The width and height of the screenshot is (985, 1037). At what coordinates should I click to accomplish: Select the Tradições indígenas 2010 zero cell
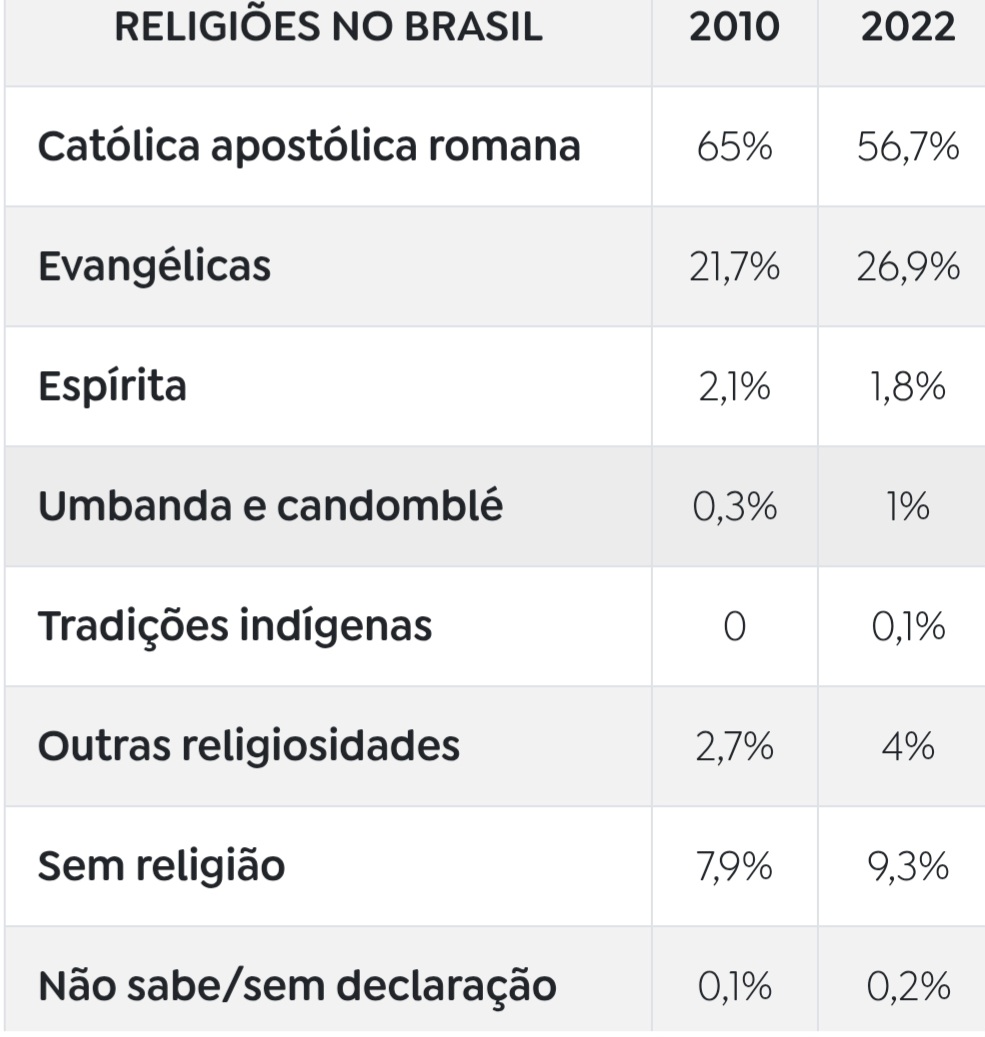click(x=734, y=627)
